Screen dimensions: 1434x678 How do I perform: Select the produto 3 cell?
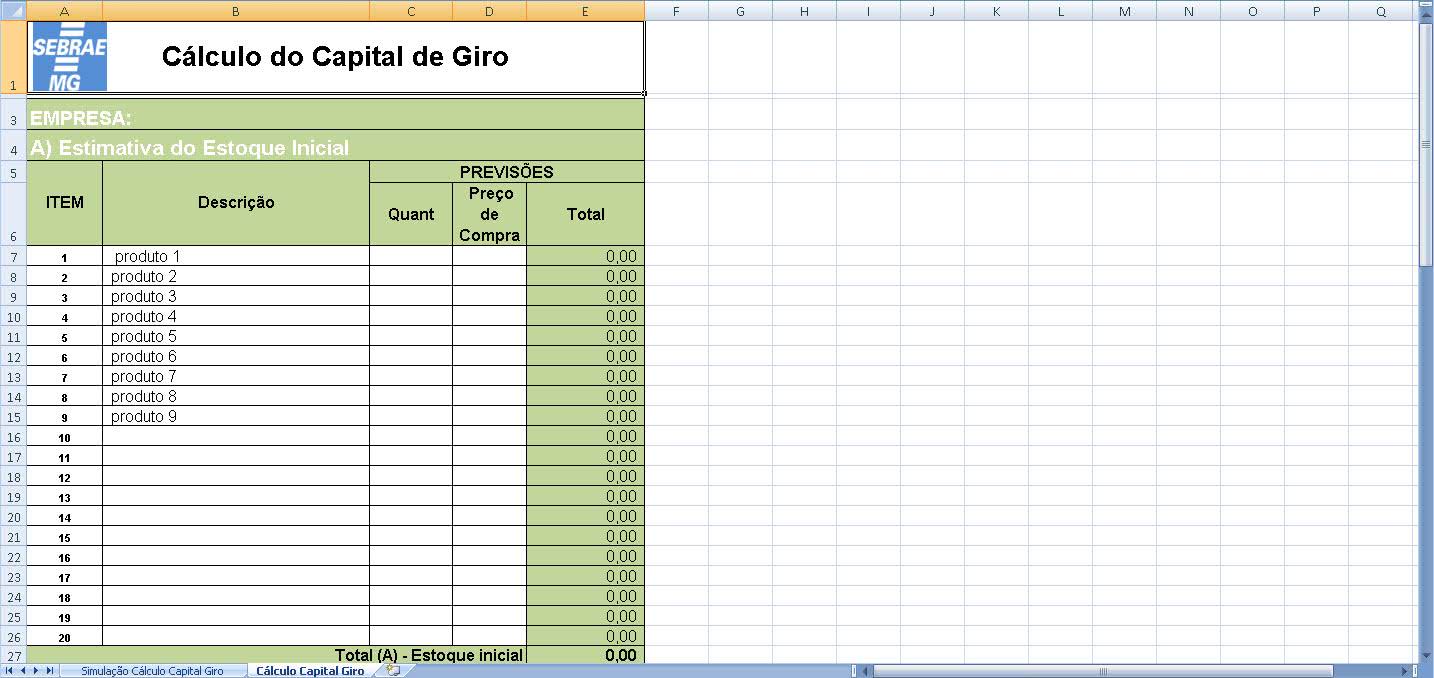(236, 296)
